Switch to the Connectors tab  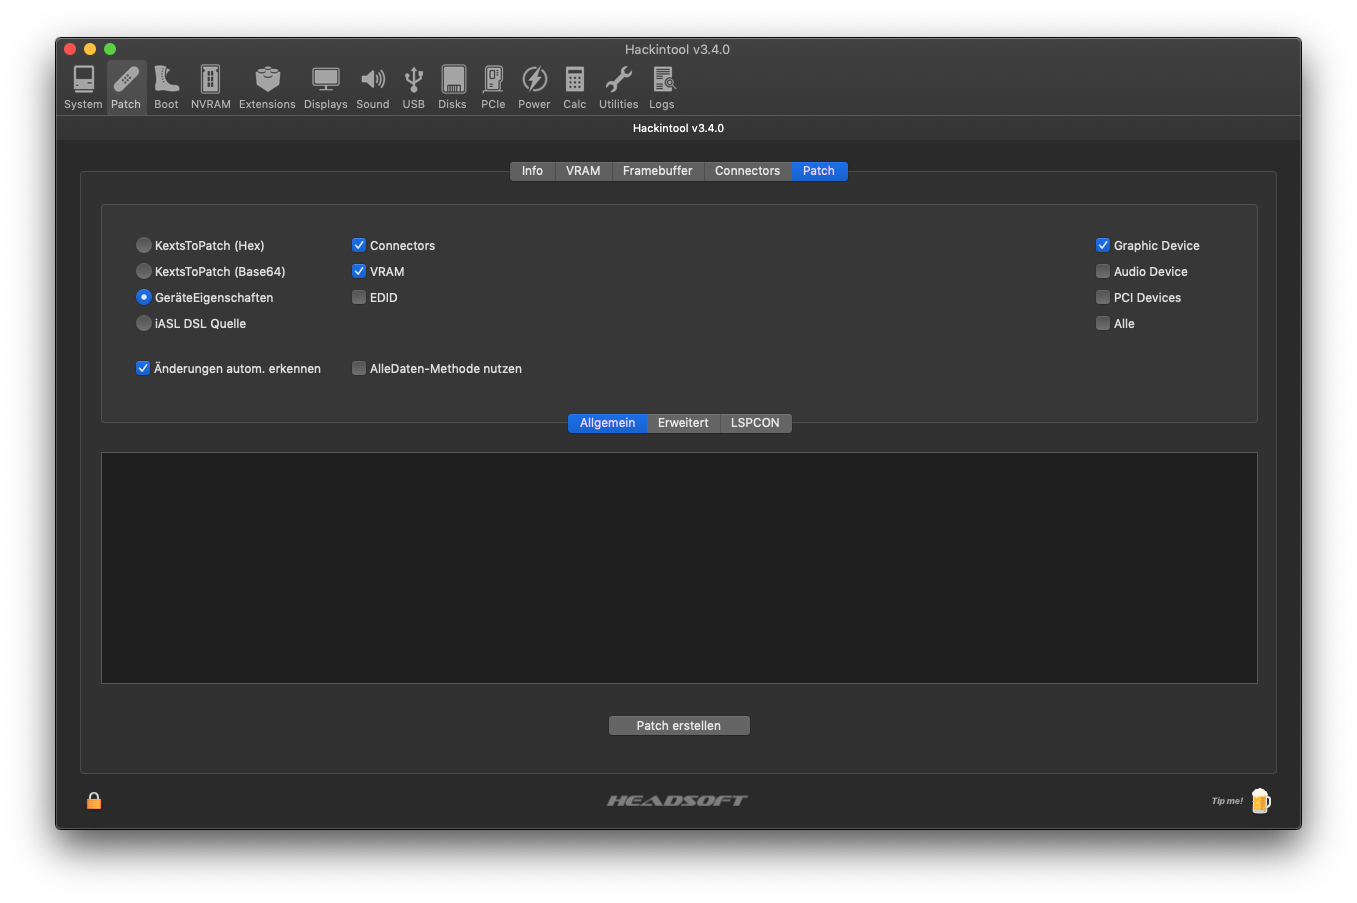coord(747,171)
